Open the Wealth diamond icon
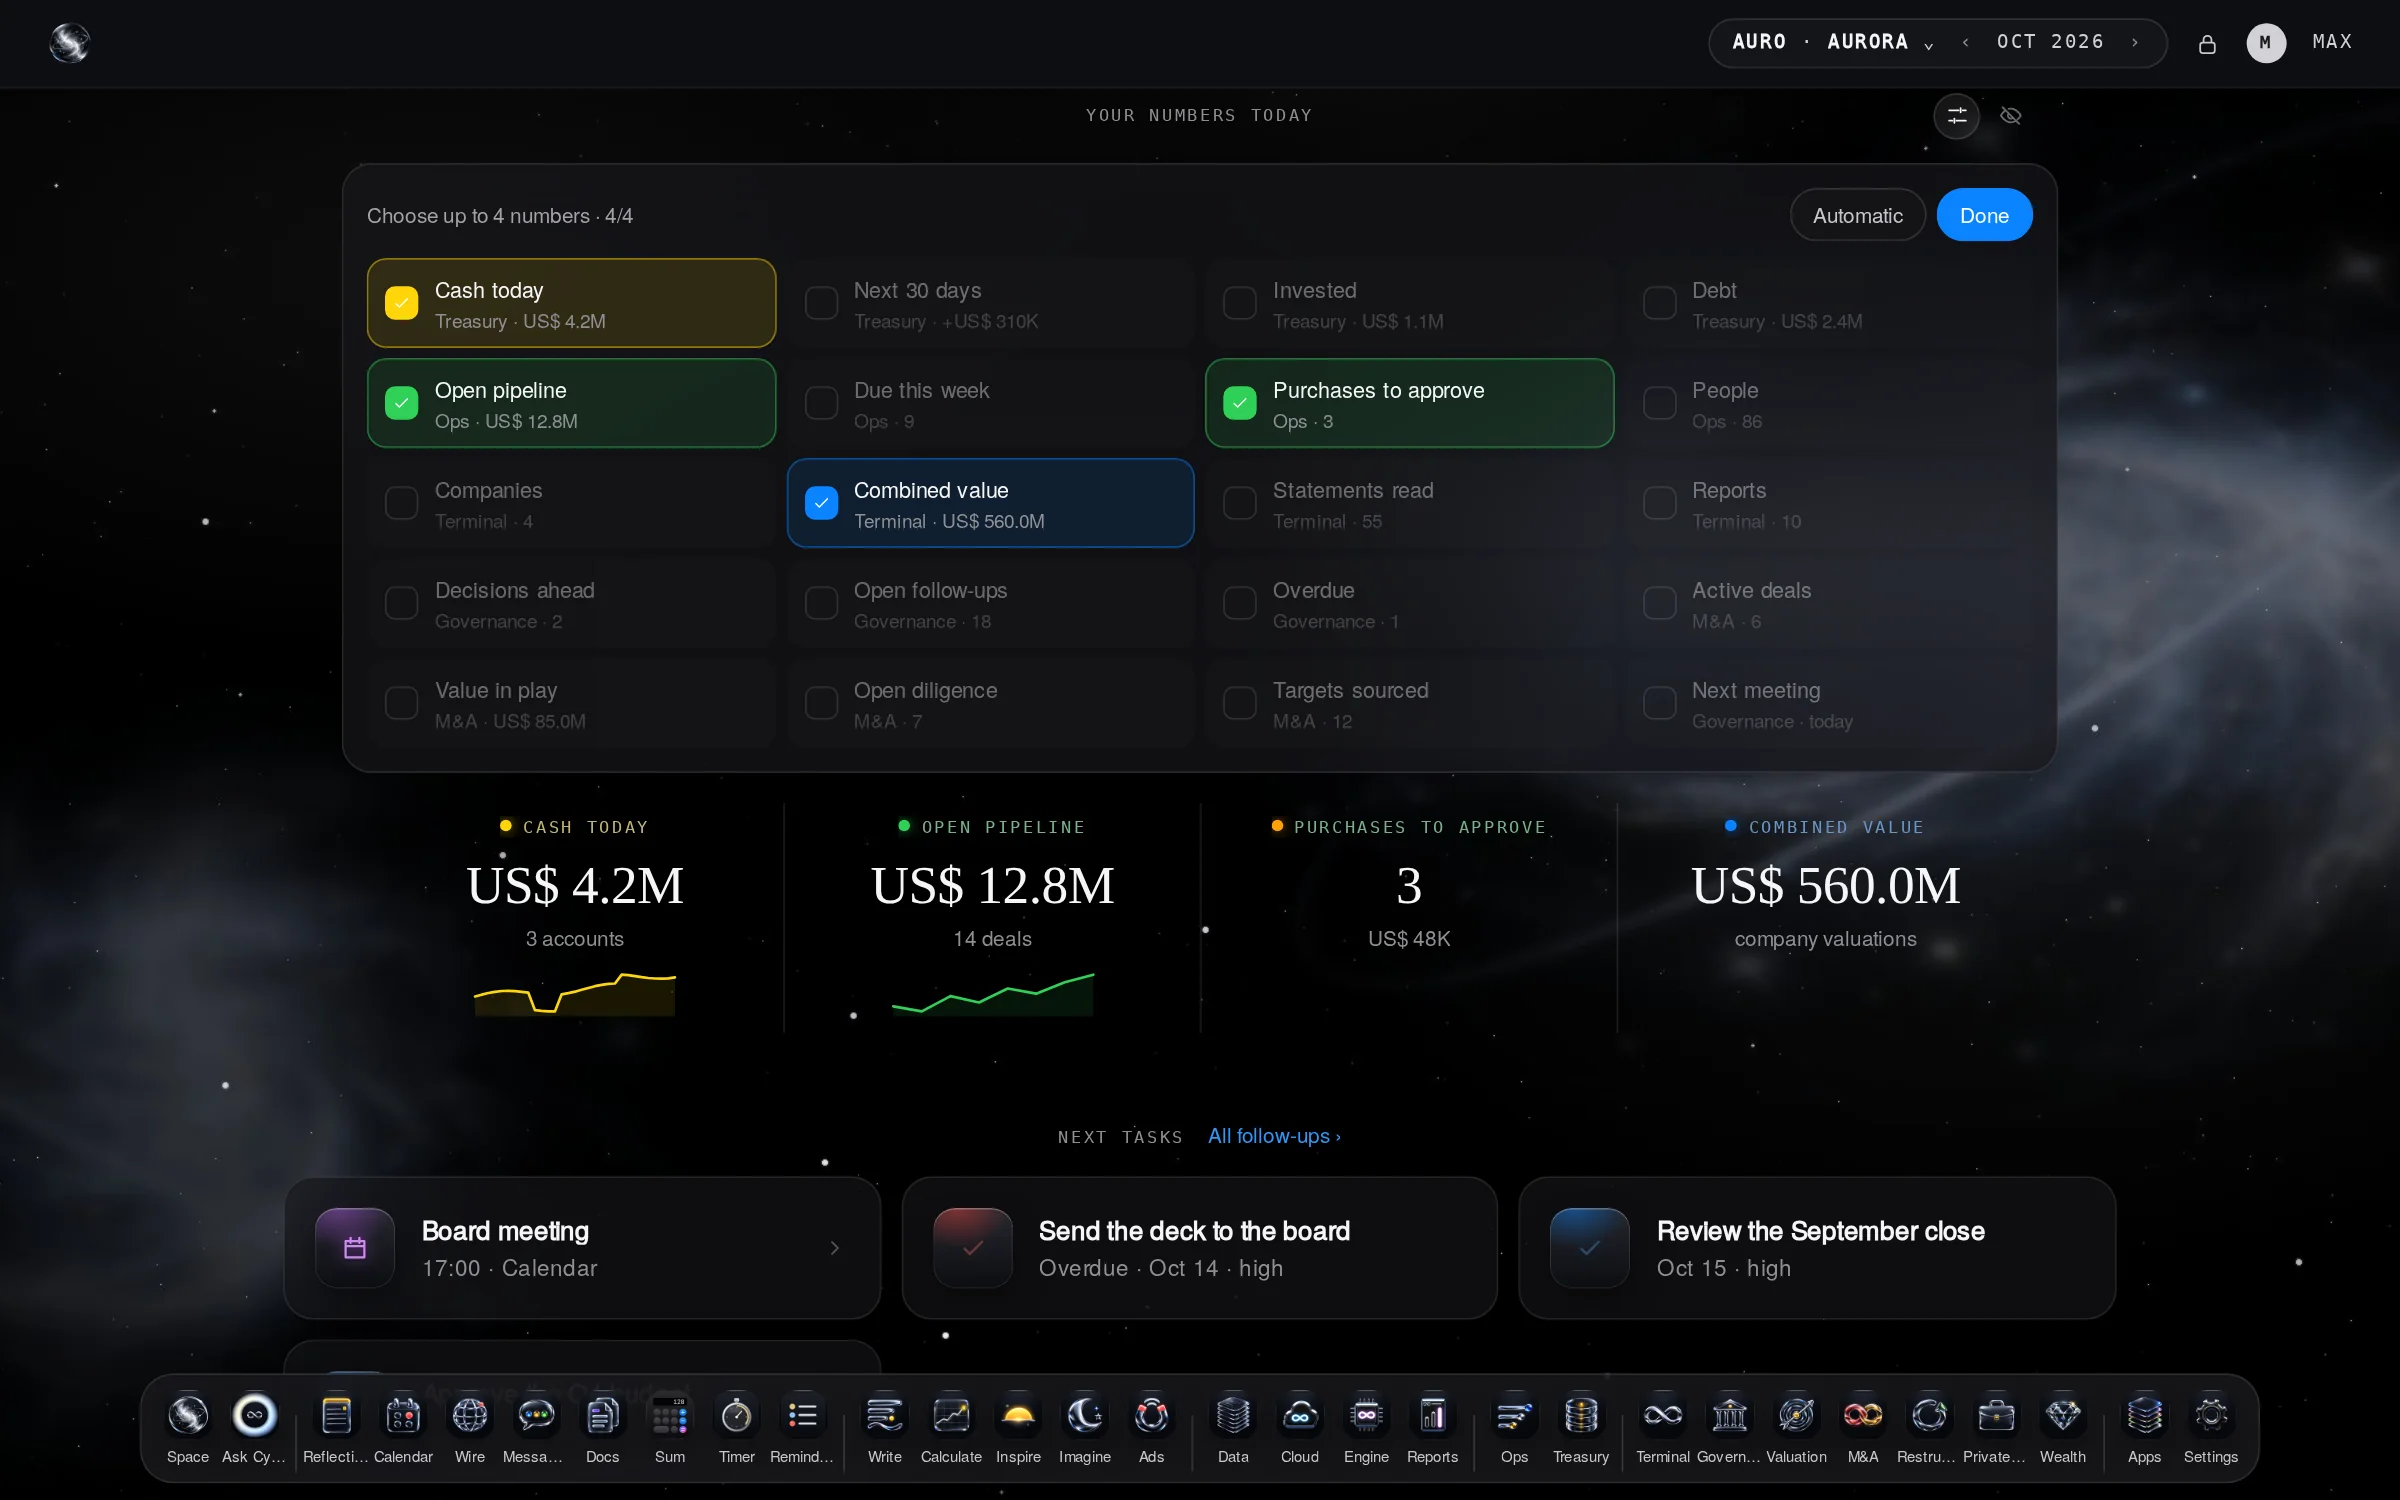The image size is (2400, 1500). point(2062,1428)
